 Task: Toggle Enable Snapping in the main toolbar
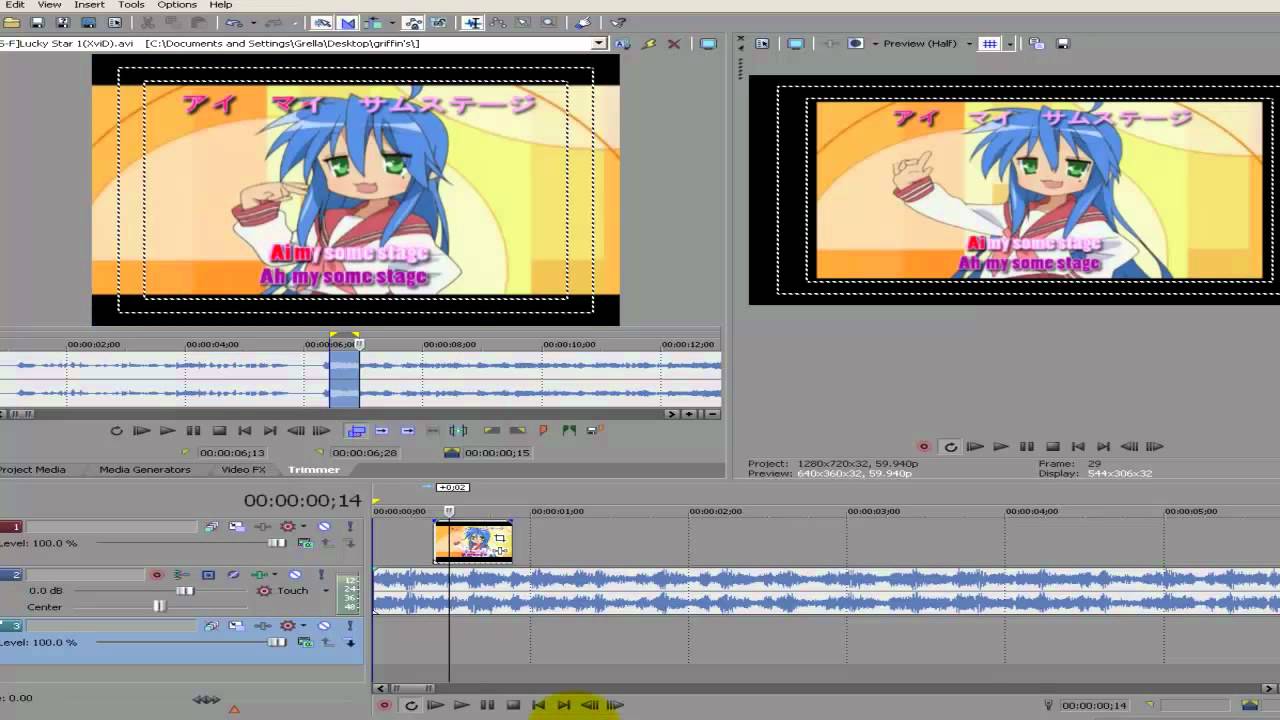[x=322, y=22]
